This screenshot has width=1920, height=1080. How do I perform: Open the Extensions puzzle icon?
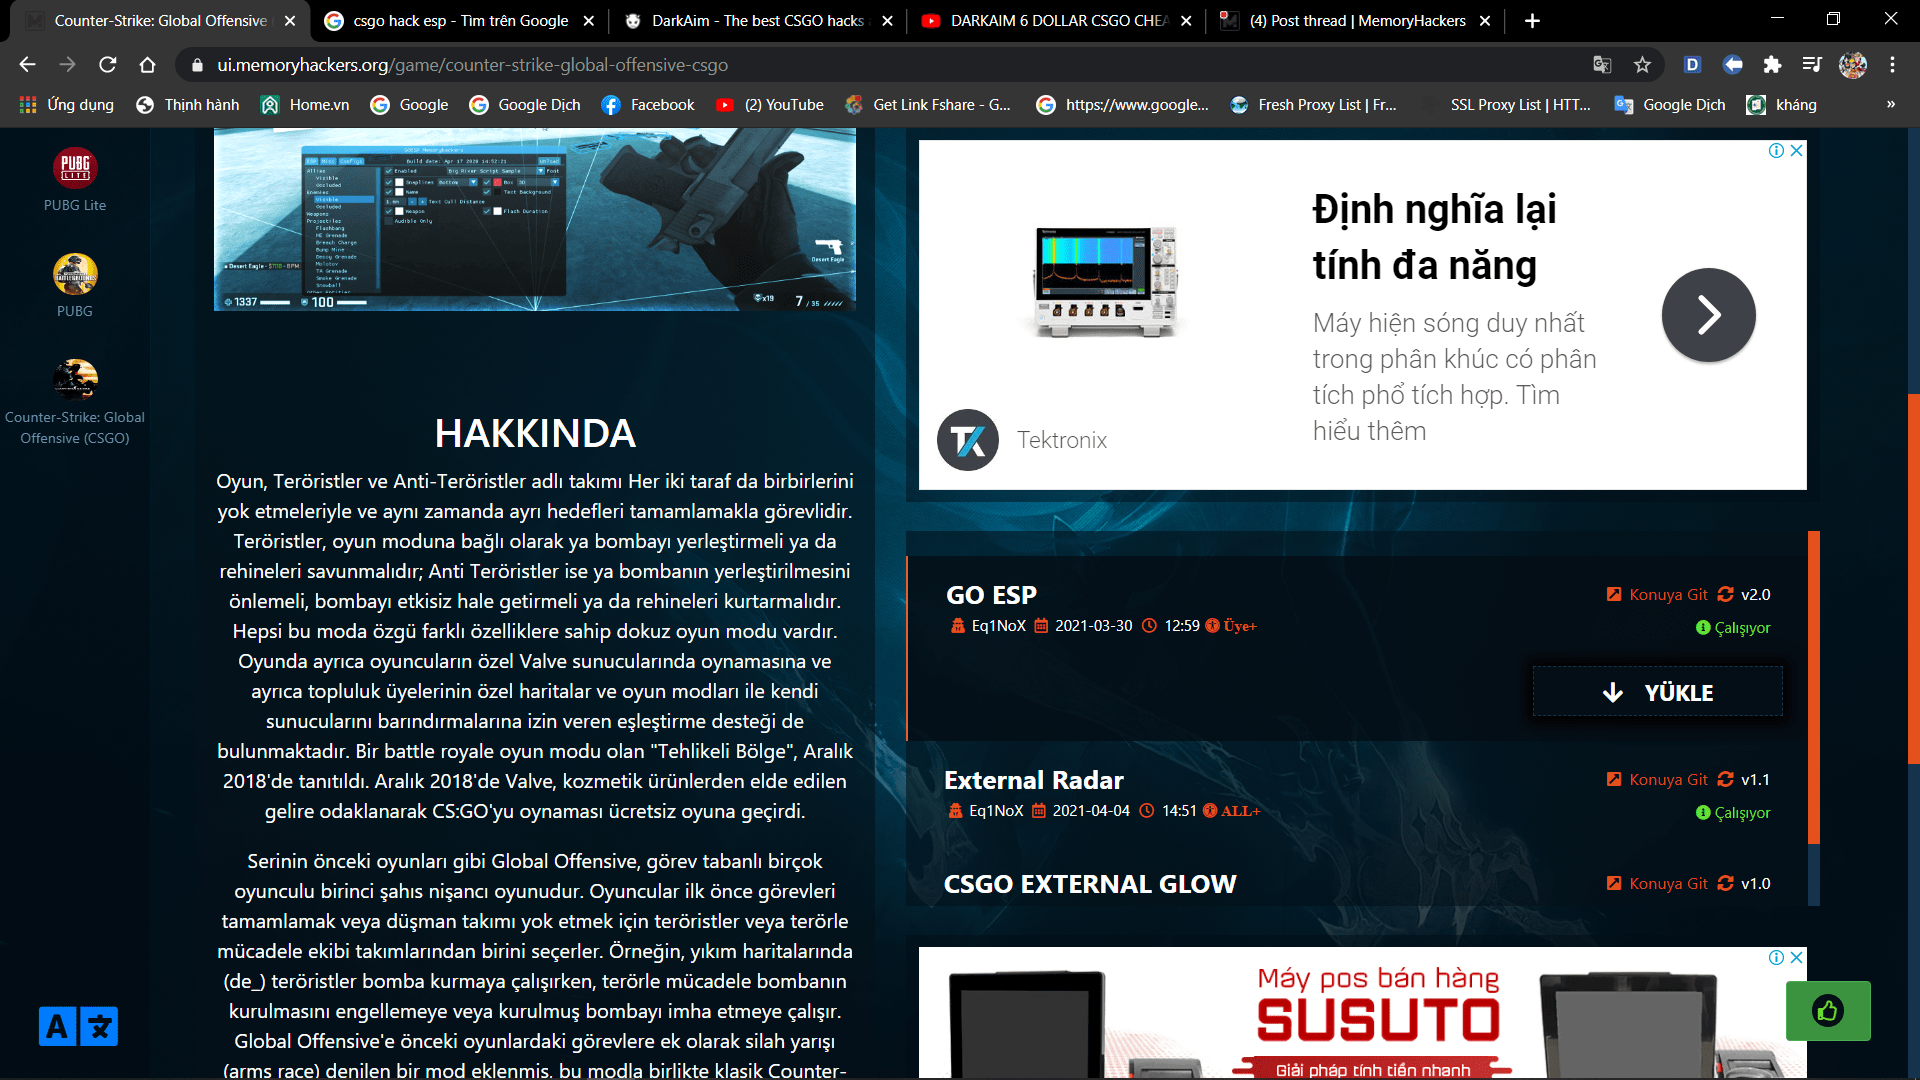click(x=1772, y=64)
